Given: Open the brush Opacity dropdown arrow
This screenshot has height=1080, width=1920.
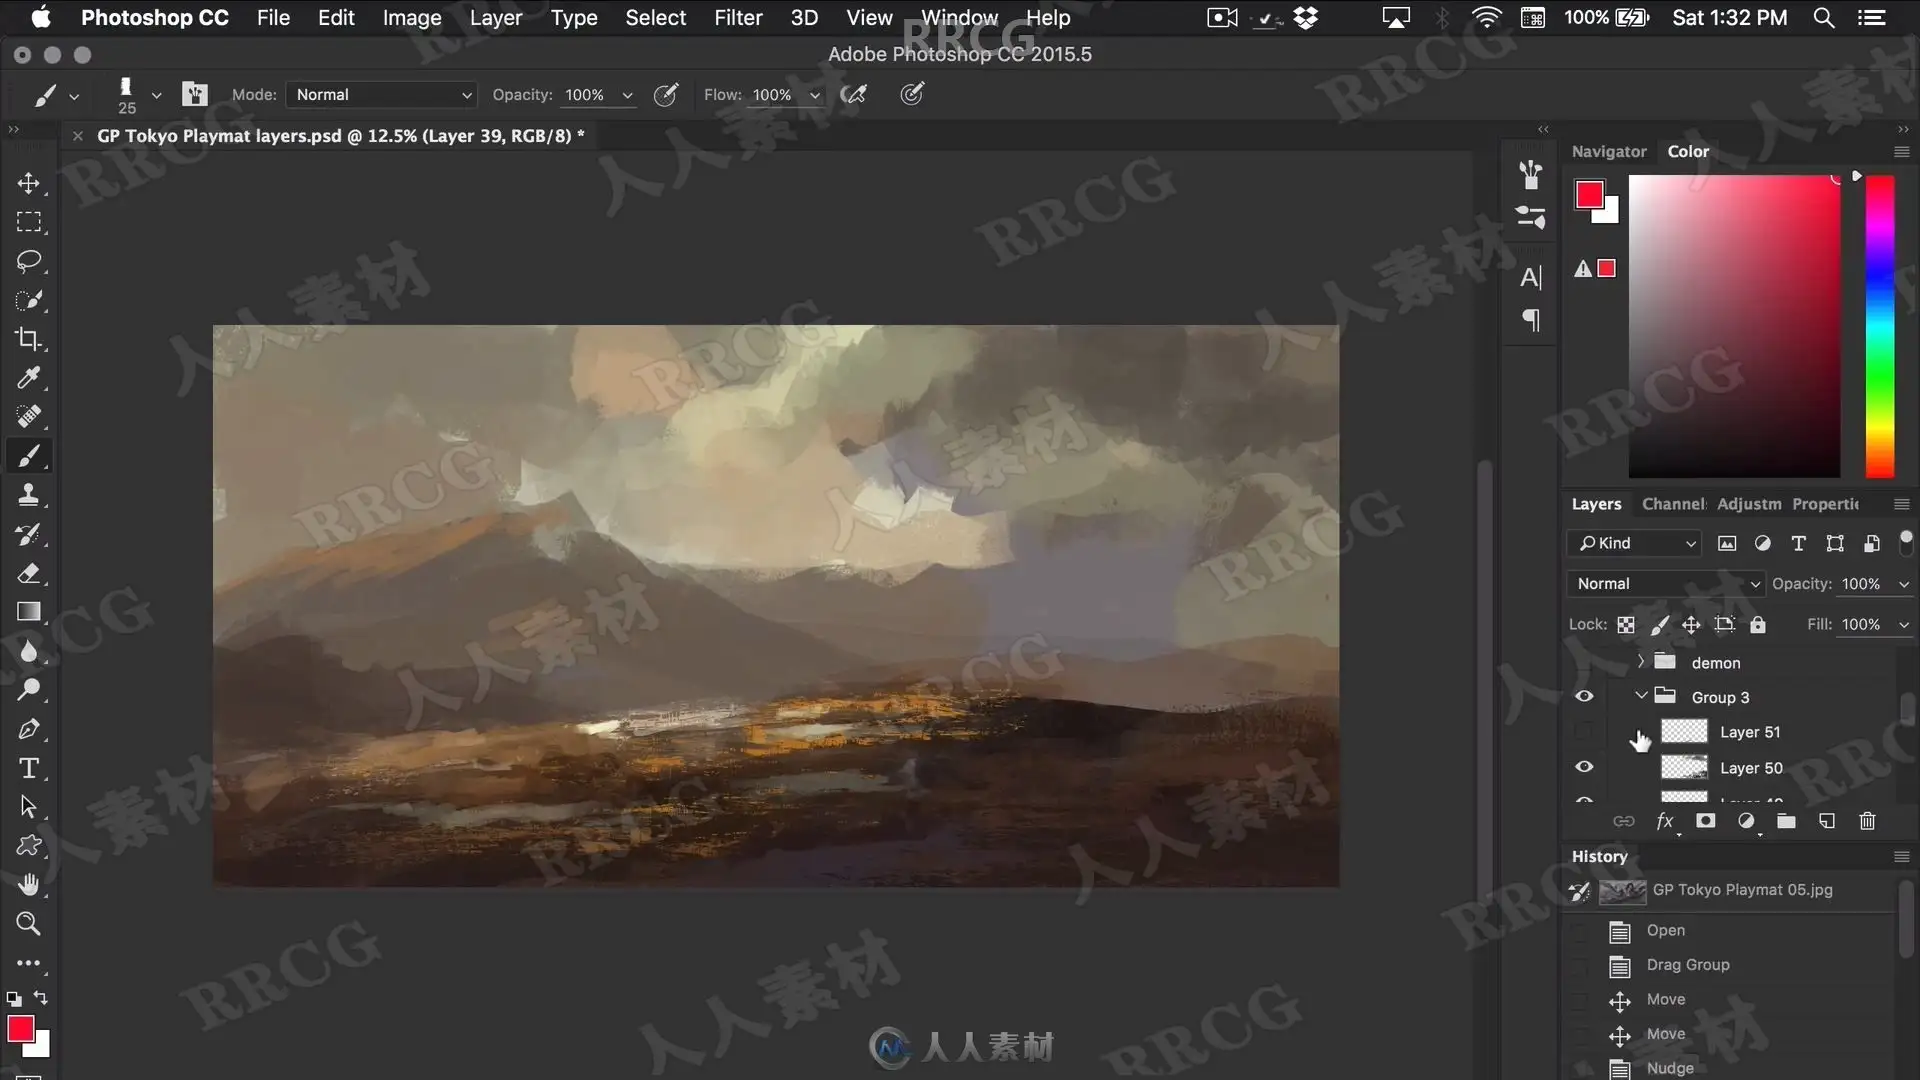Looking at the screenshot, I should [627, 95].
